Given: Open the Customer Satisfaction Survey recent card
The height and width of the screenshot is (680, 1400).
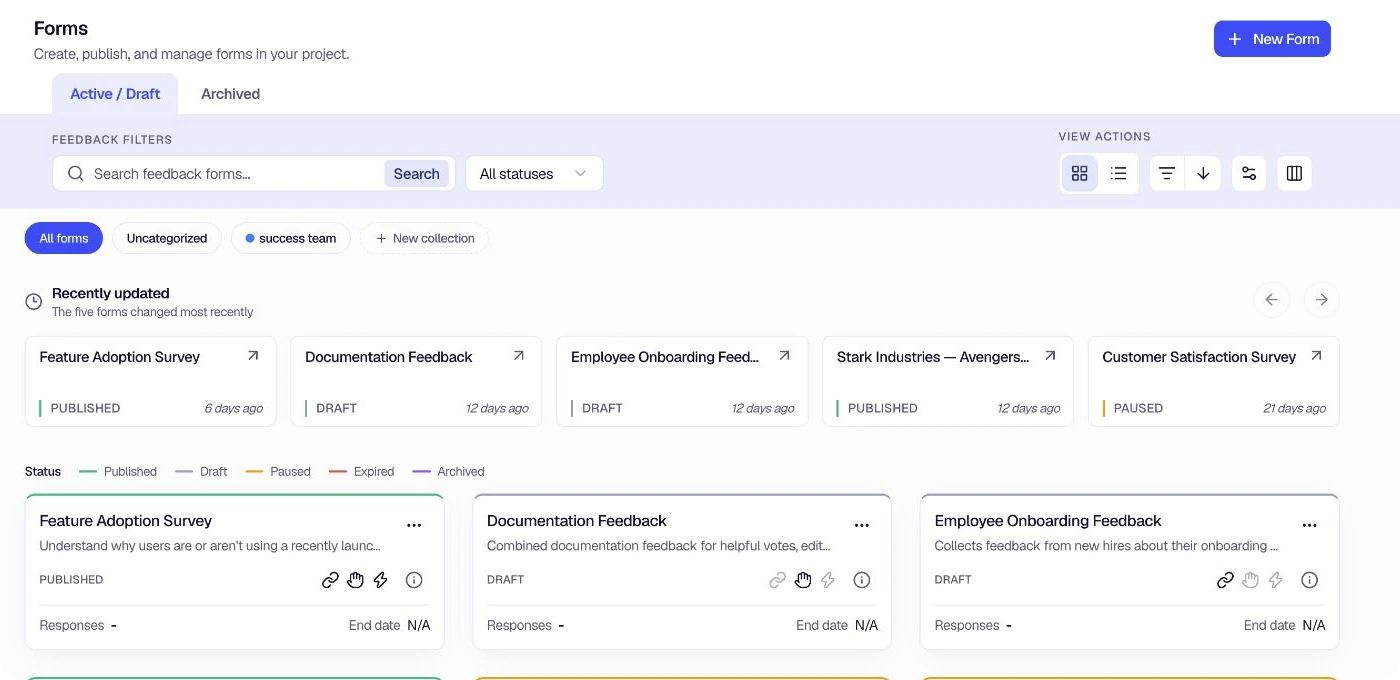Looking at the screenshot, I should click(x=1213, y=381).
